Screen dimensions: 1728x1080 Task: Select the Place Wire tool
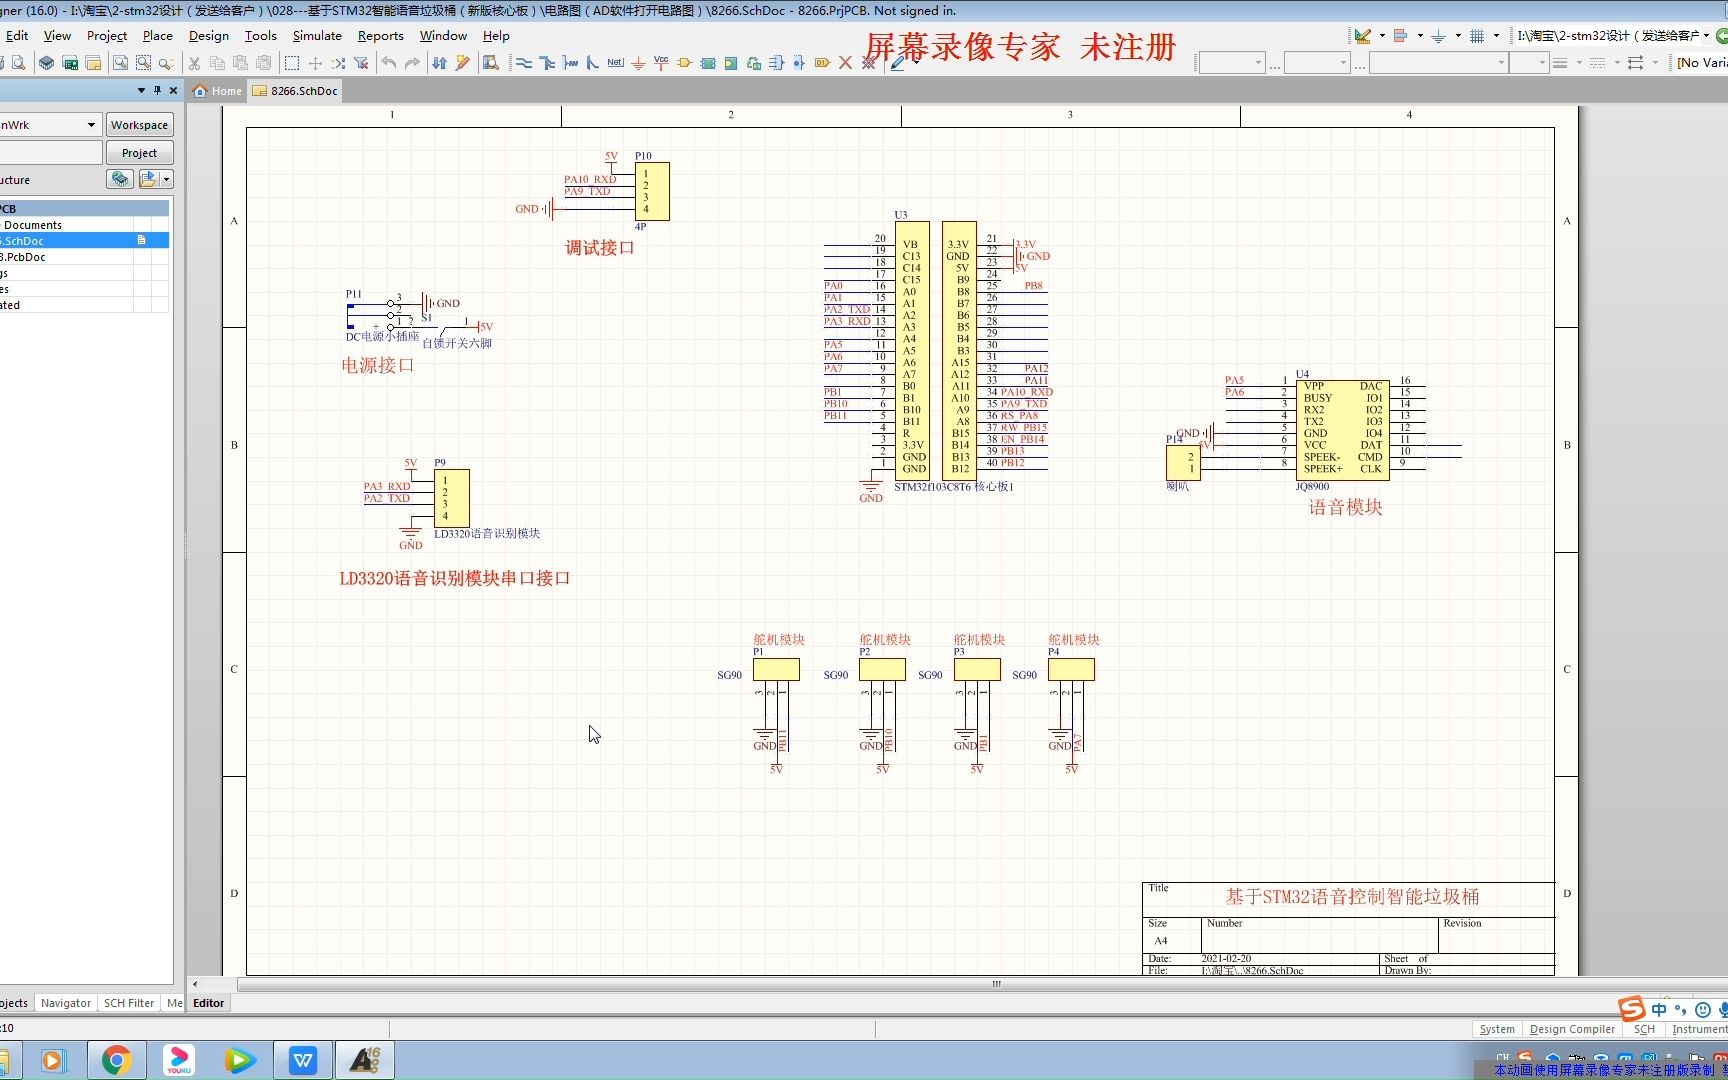523,63
